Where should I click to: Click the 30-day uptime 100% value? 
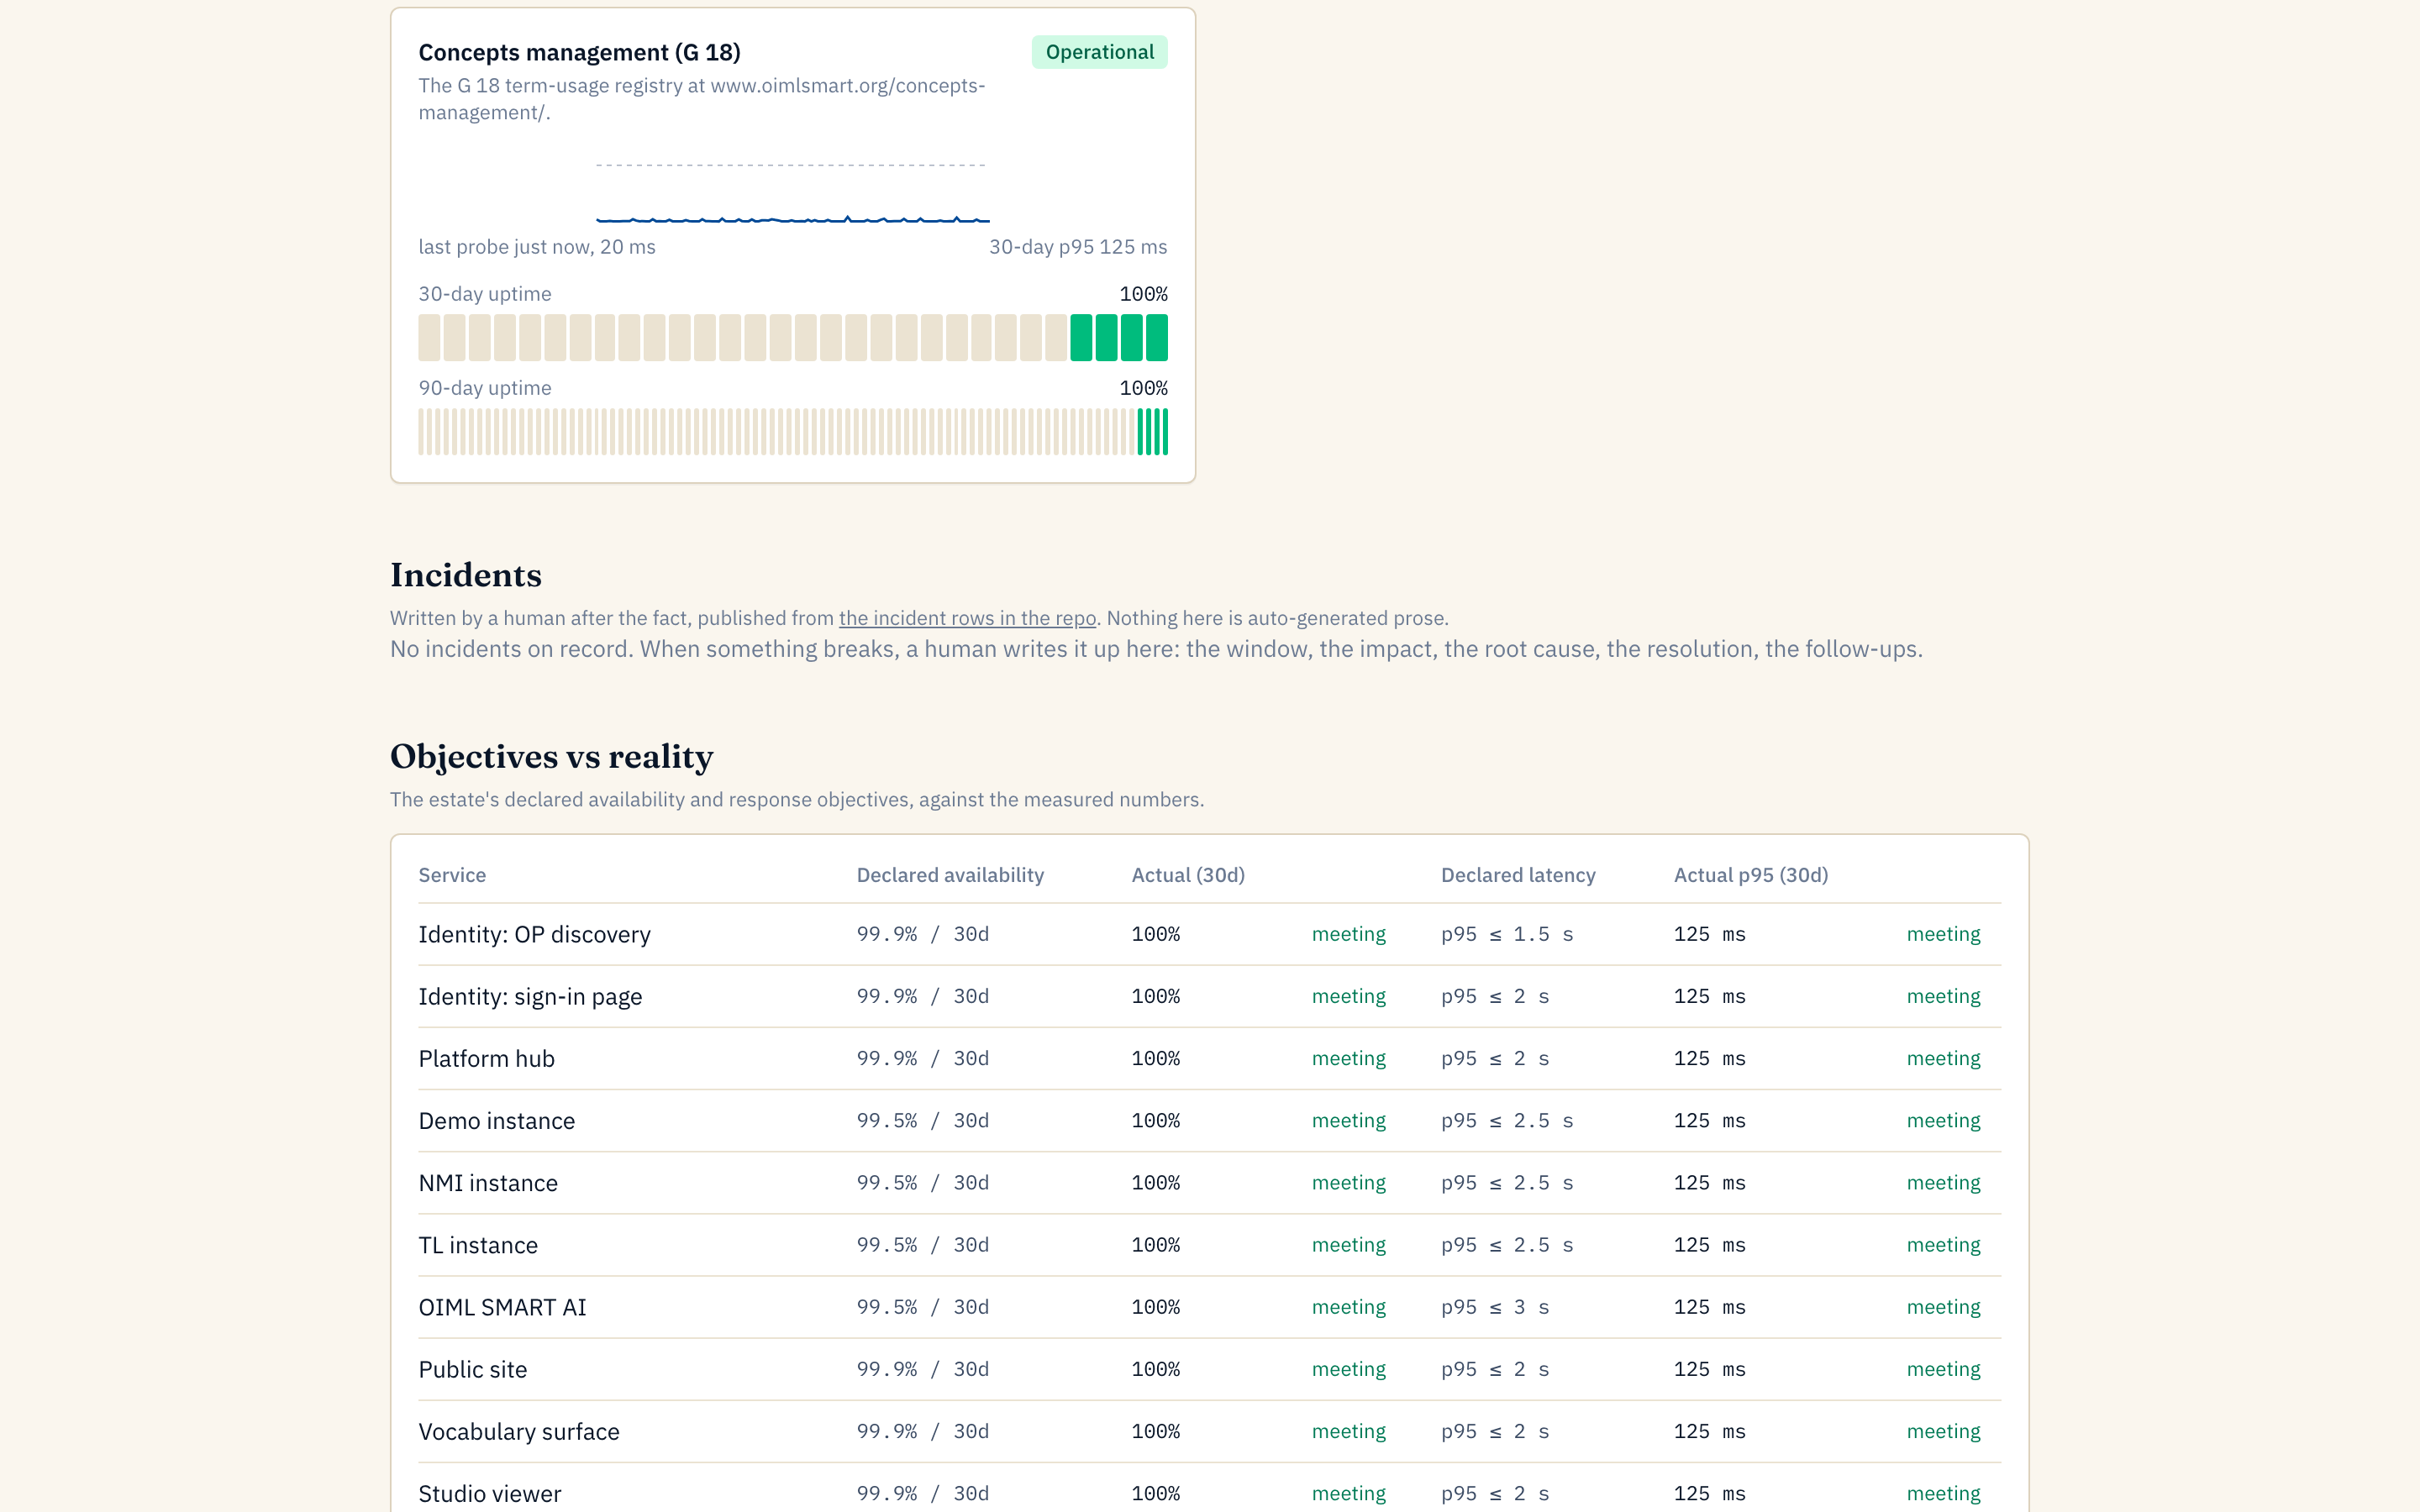1143,294
